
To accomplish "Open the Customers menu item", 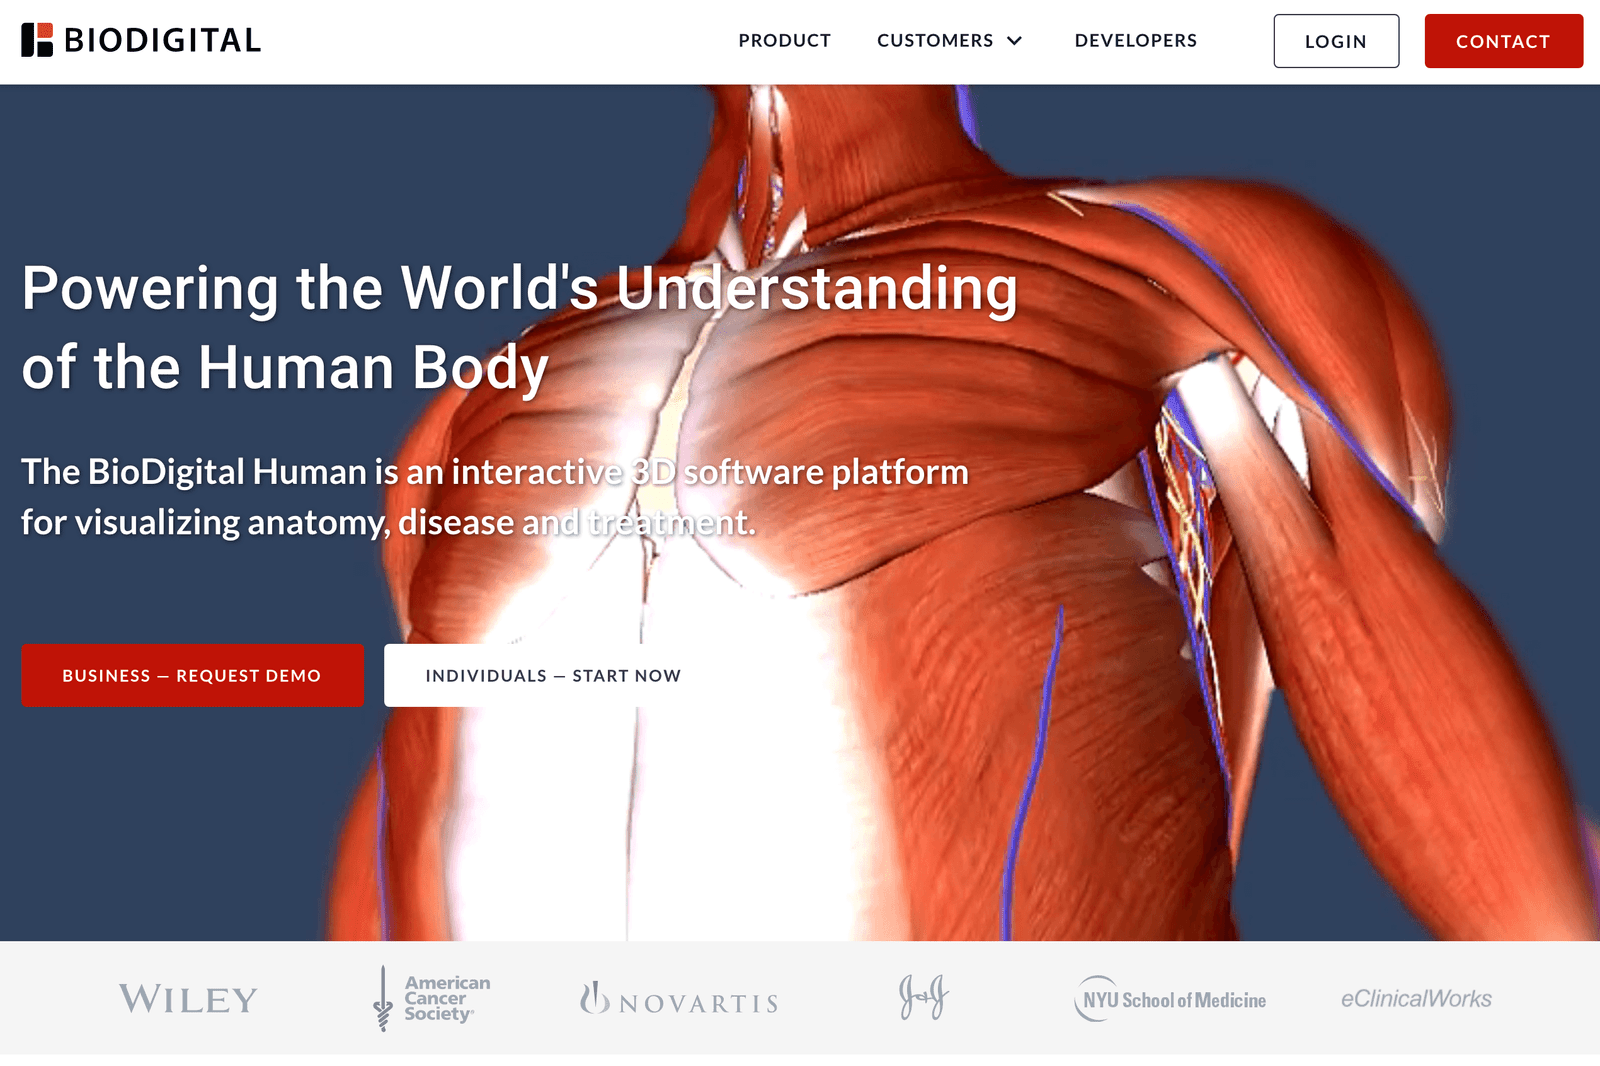I will tap(935, 41).
